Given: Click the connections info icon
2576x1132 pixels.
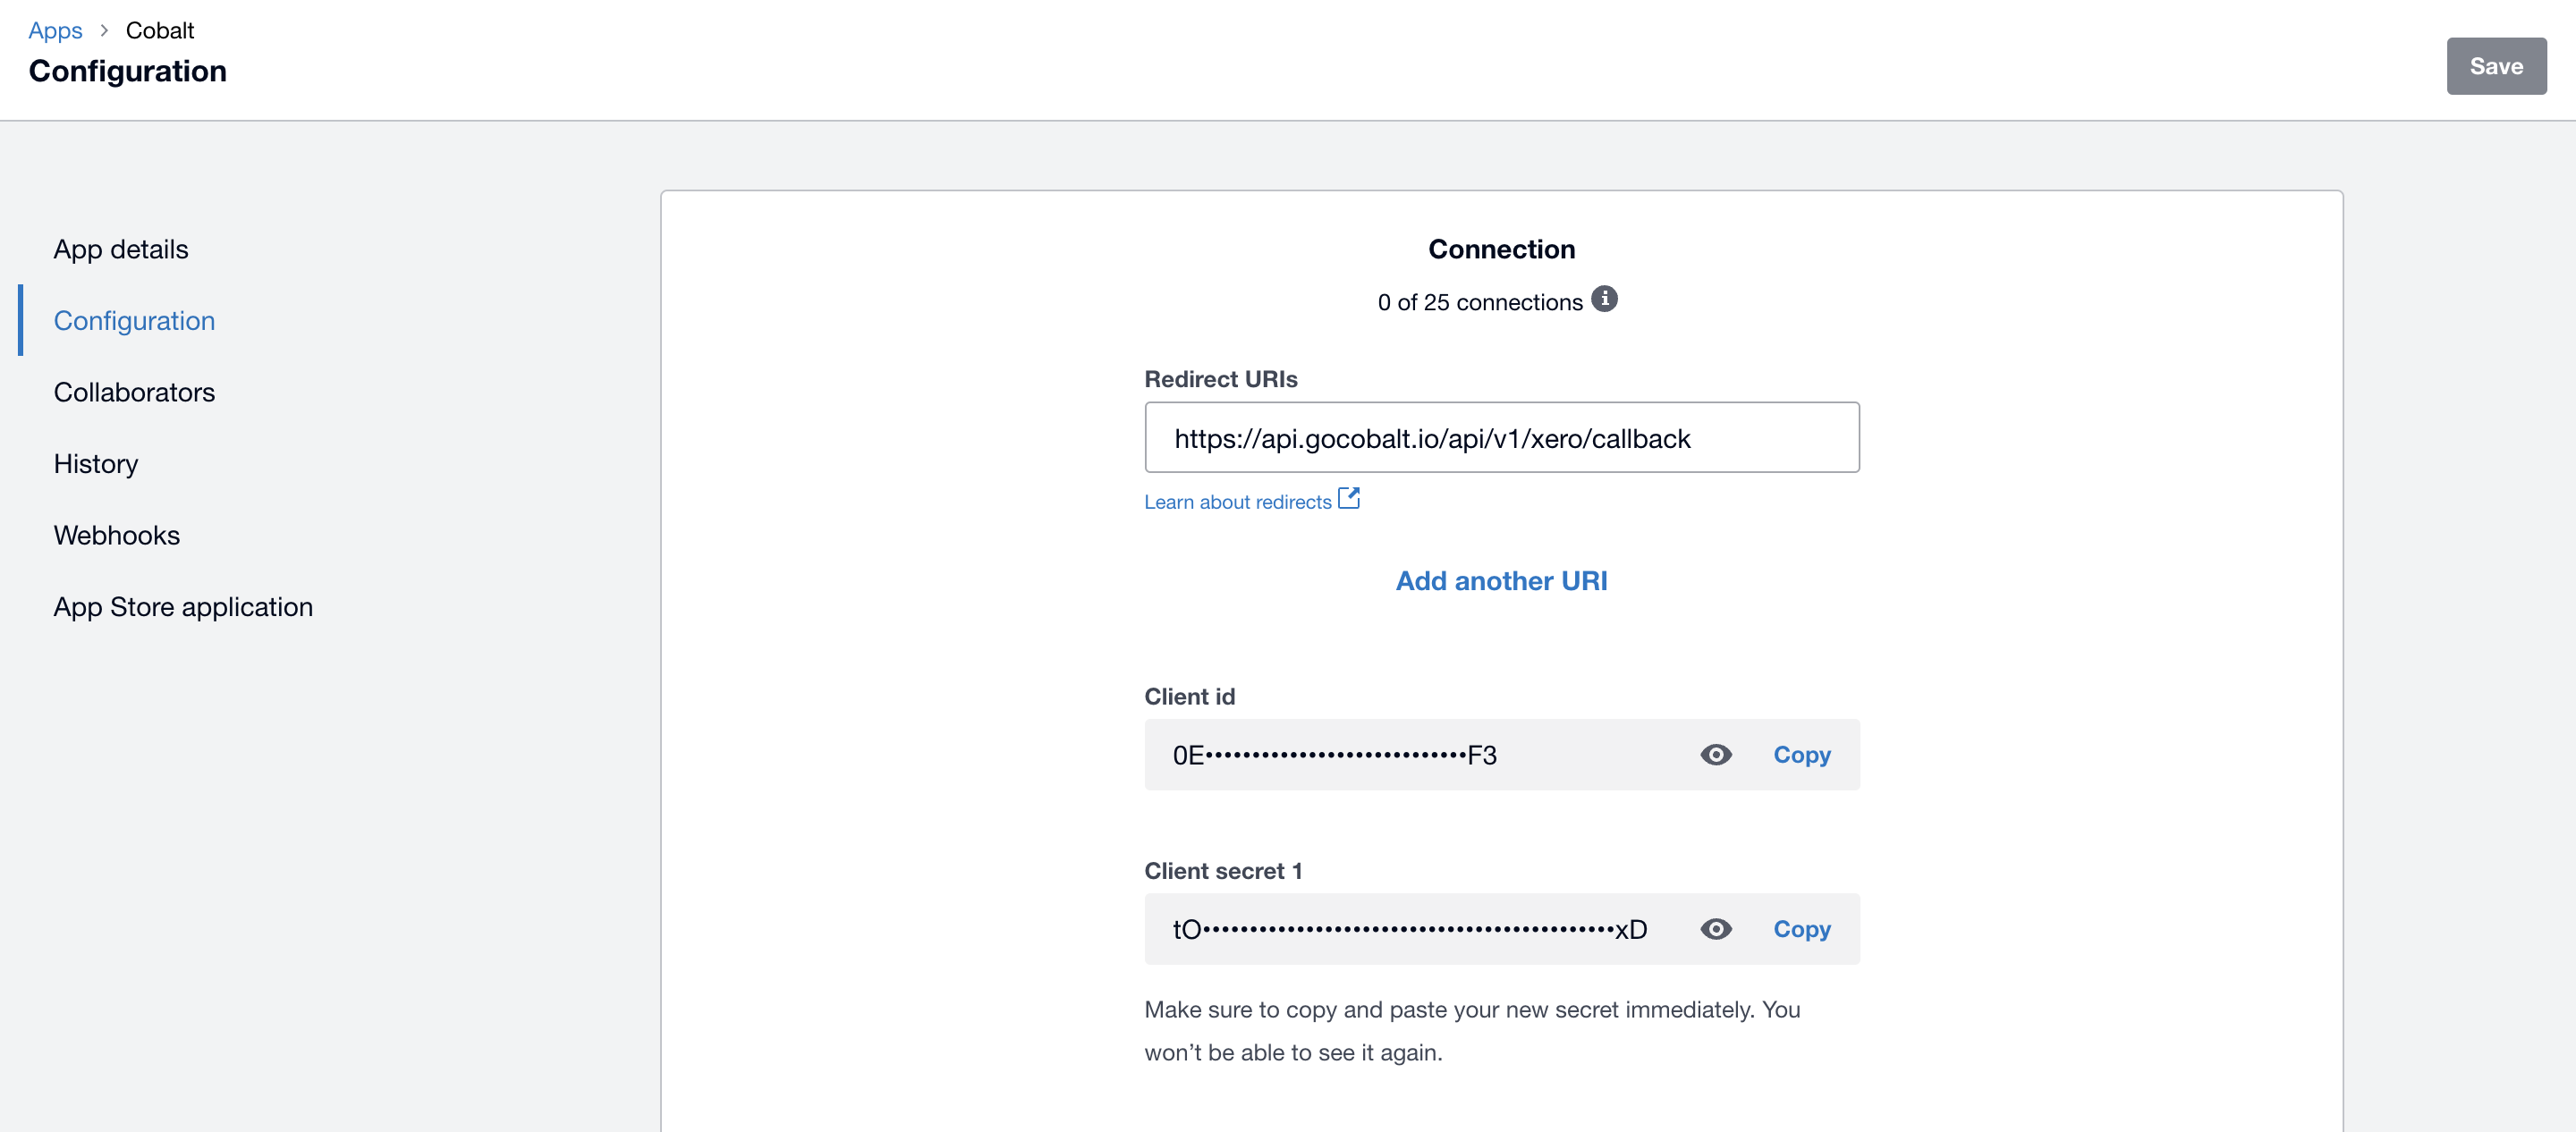Looking at the screenshot, I should (1604, 299).
